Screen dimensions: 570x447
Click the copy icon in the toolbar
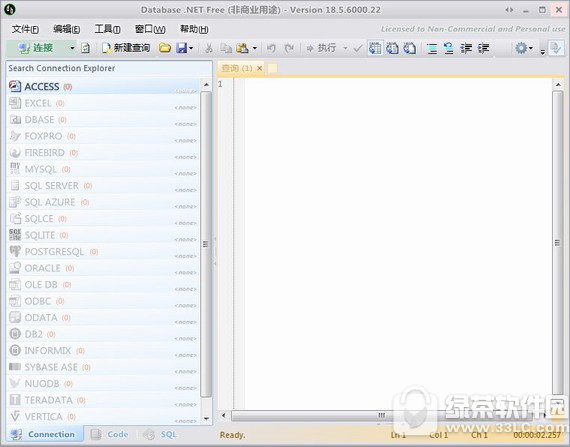pyautogui.click(x=226, y=48)
